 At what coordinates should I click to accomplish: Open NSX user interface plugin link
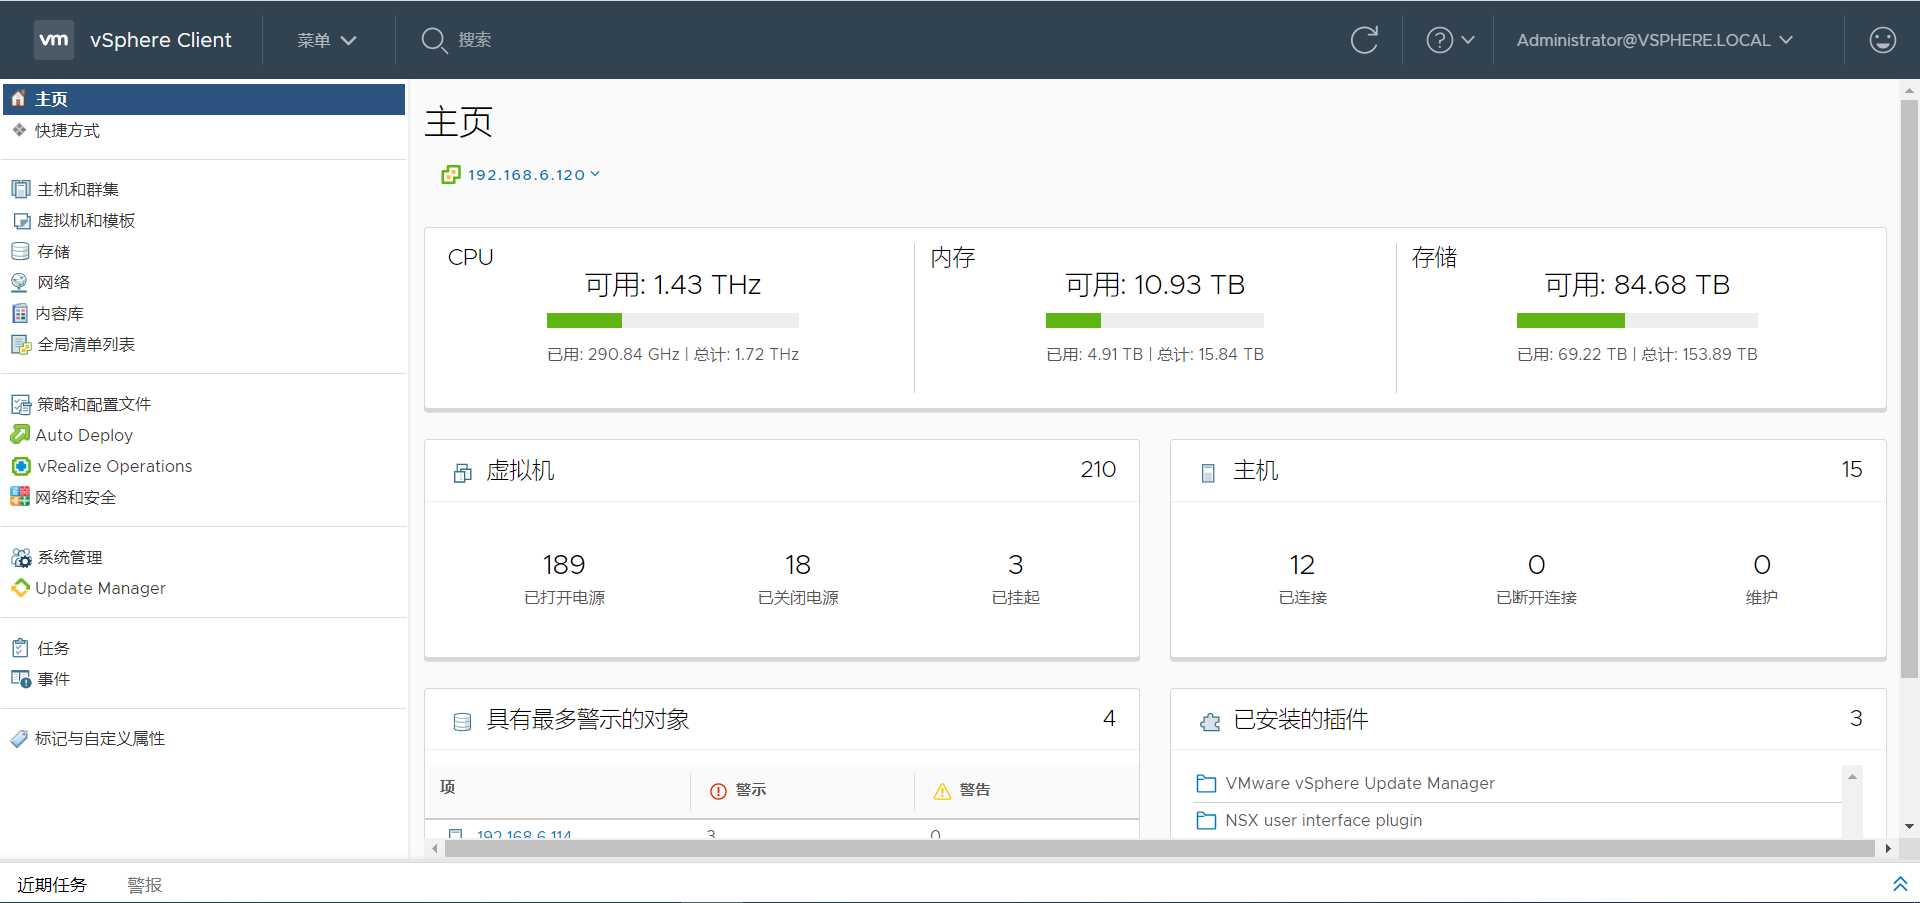pyautogui.click(x=1324, y=820)
